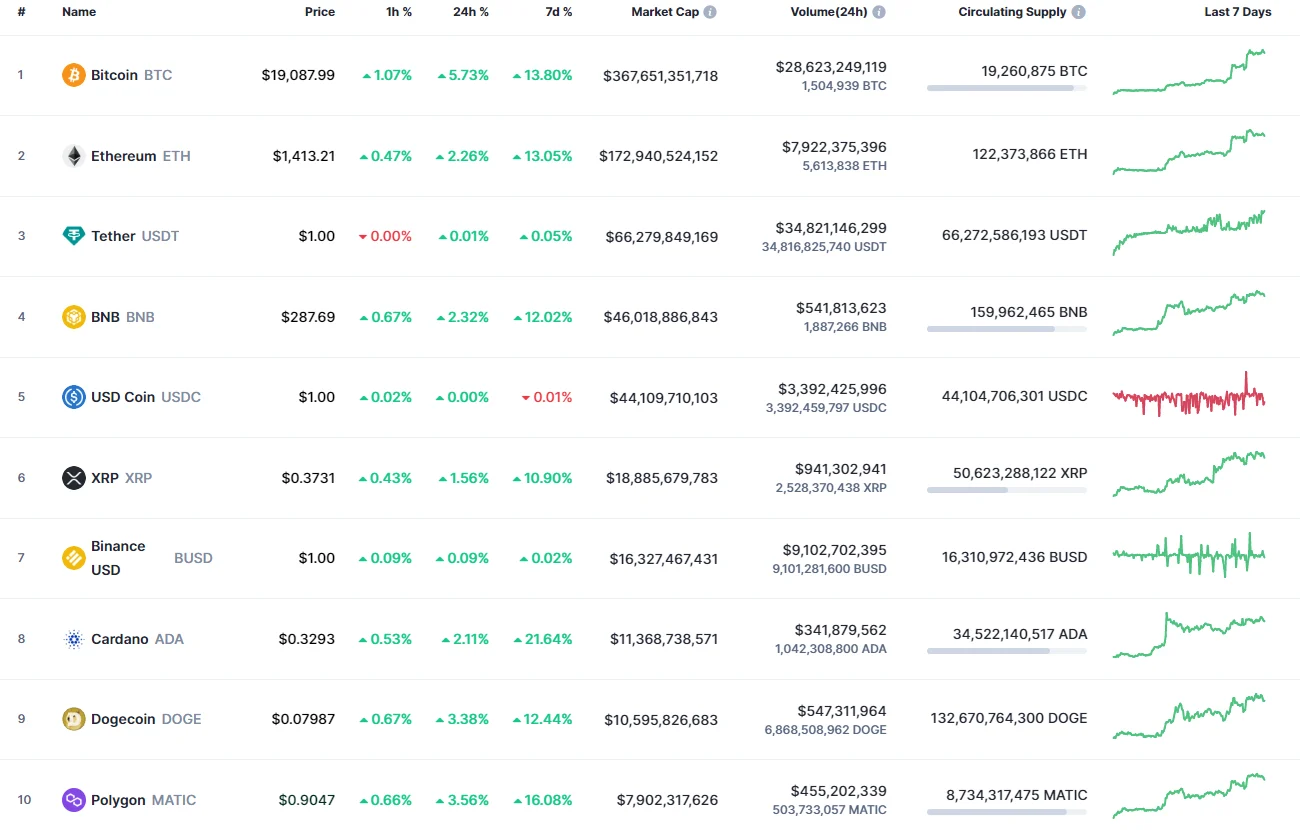Click the Cardano logo icon

pos(73,638)
